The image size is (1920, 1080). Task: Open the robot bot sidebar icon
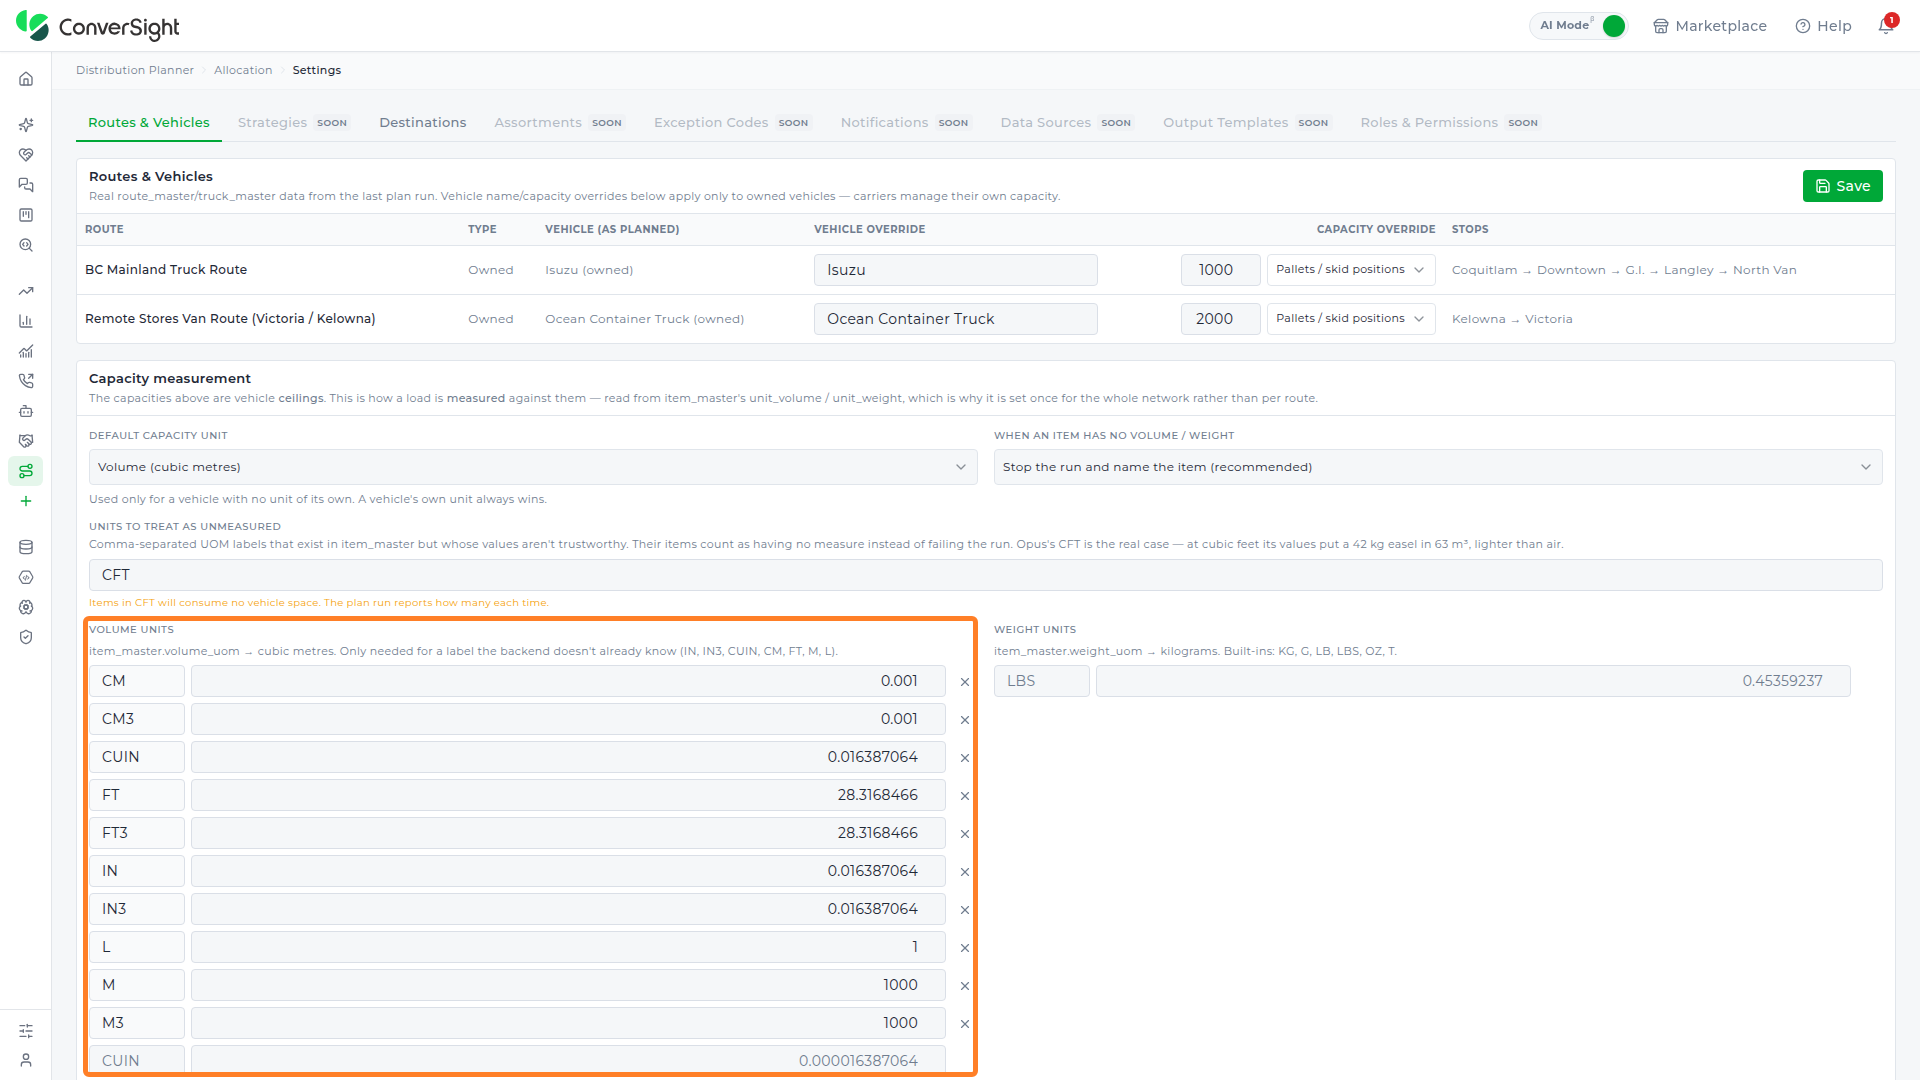(26, 411)
